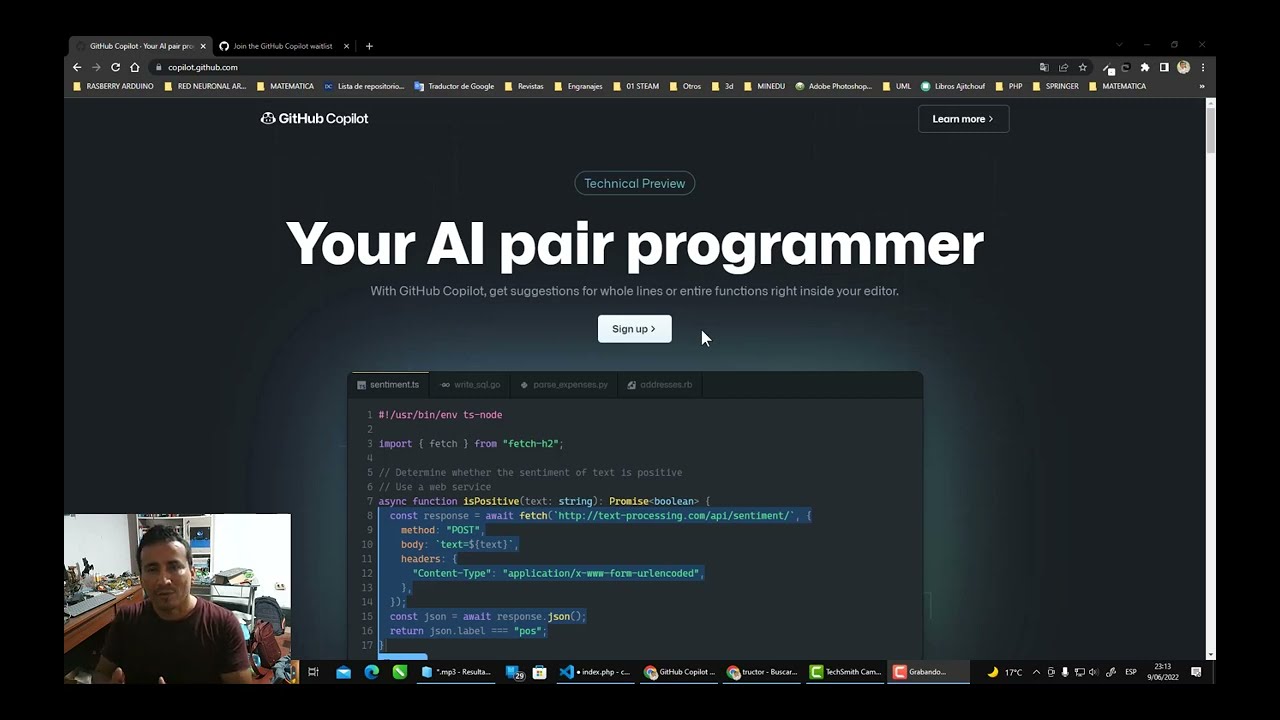This screenshot has height=720, width=1280.
Task: Open the taskbar clock showing 23:13
Action: (1162, 671)
